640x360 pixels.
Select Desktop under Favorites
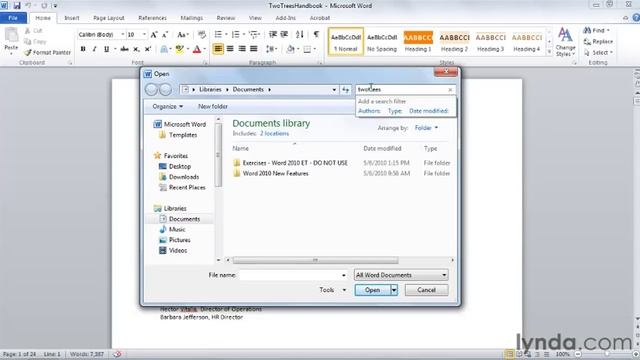(175, 167)
